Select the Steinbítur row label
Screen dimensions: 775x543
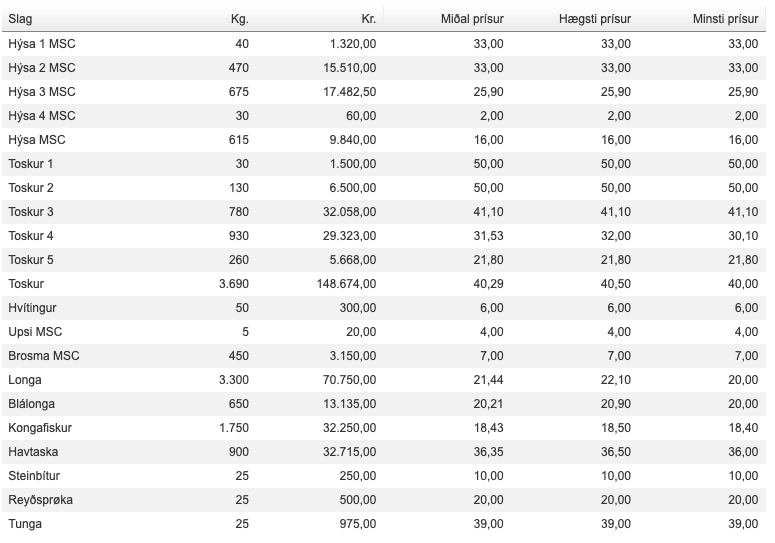click(x=34, y=475)
